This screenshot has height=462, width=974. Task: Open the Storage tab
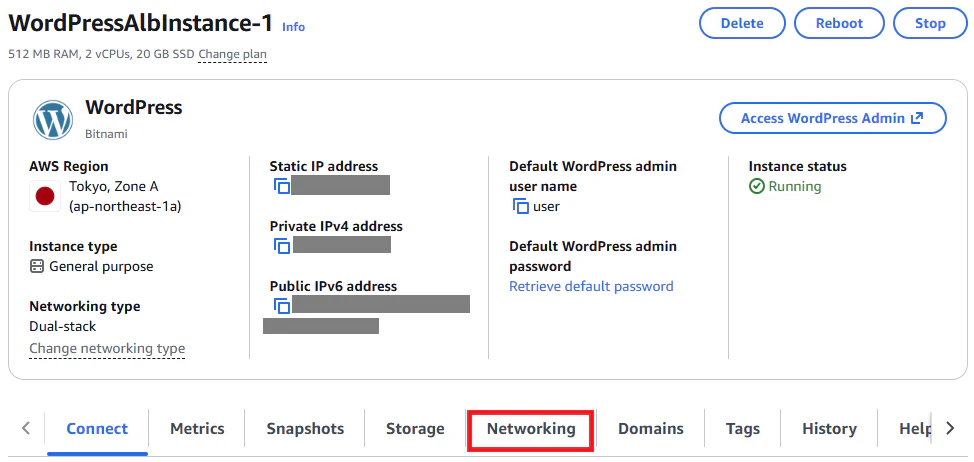pos(415,428)
